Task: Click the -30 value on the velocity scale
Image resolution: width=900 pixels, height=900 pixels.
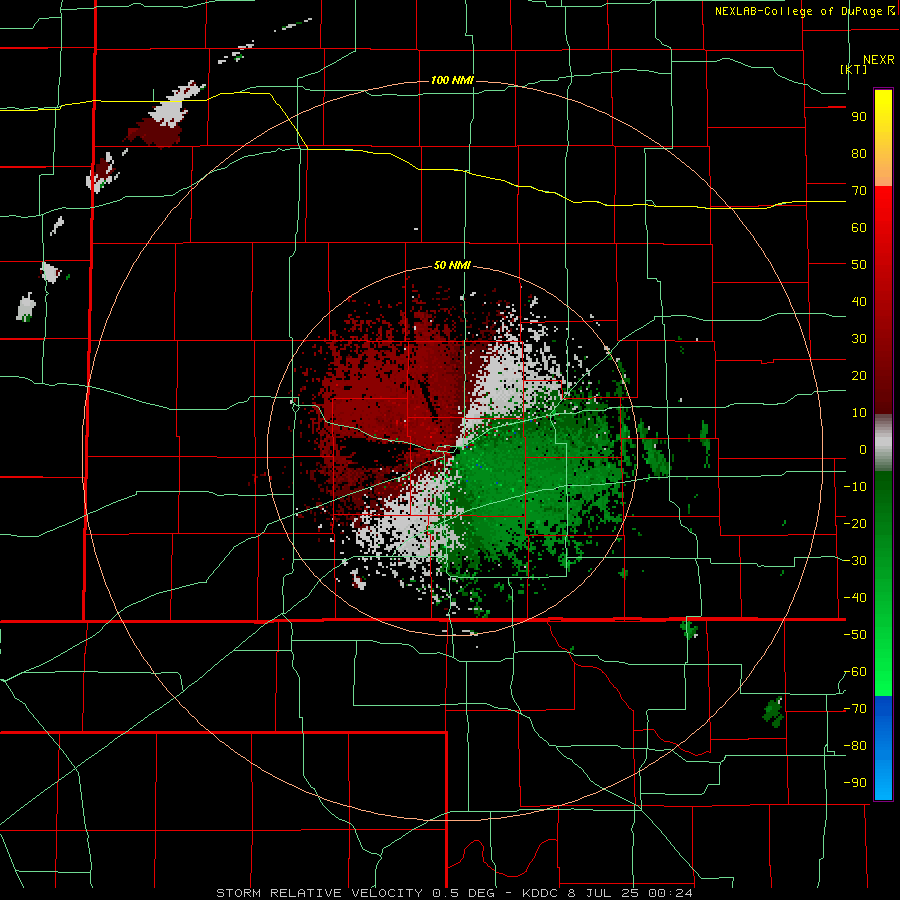Action: click(x=855, y=561)
